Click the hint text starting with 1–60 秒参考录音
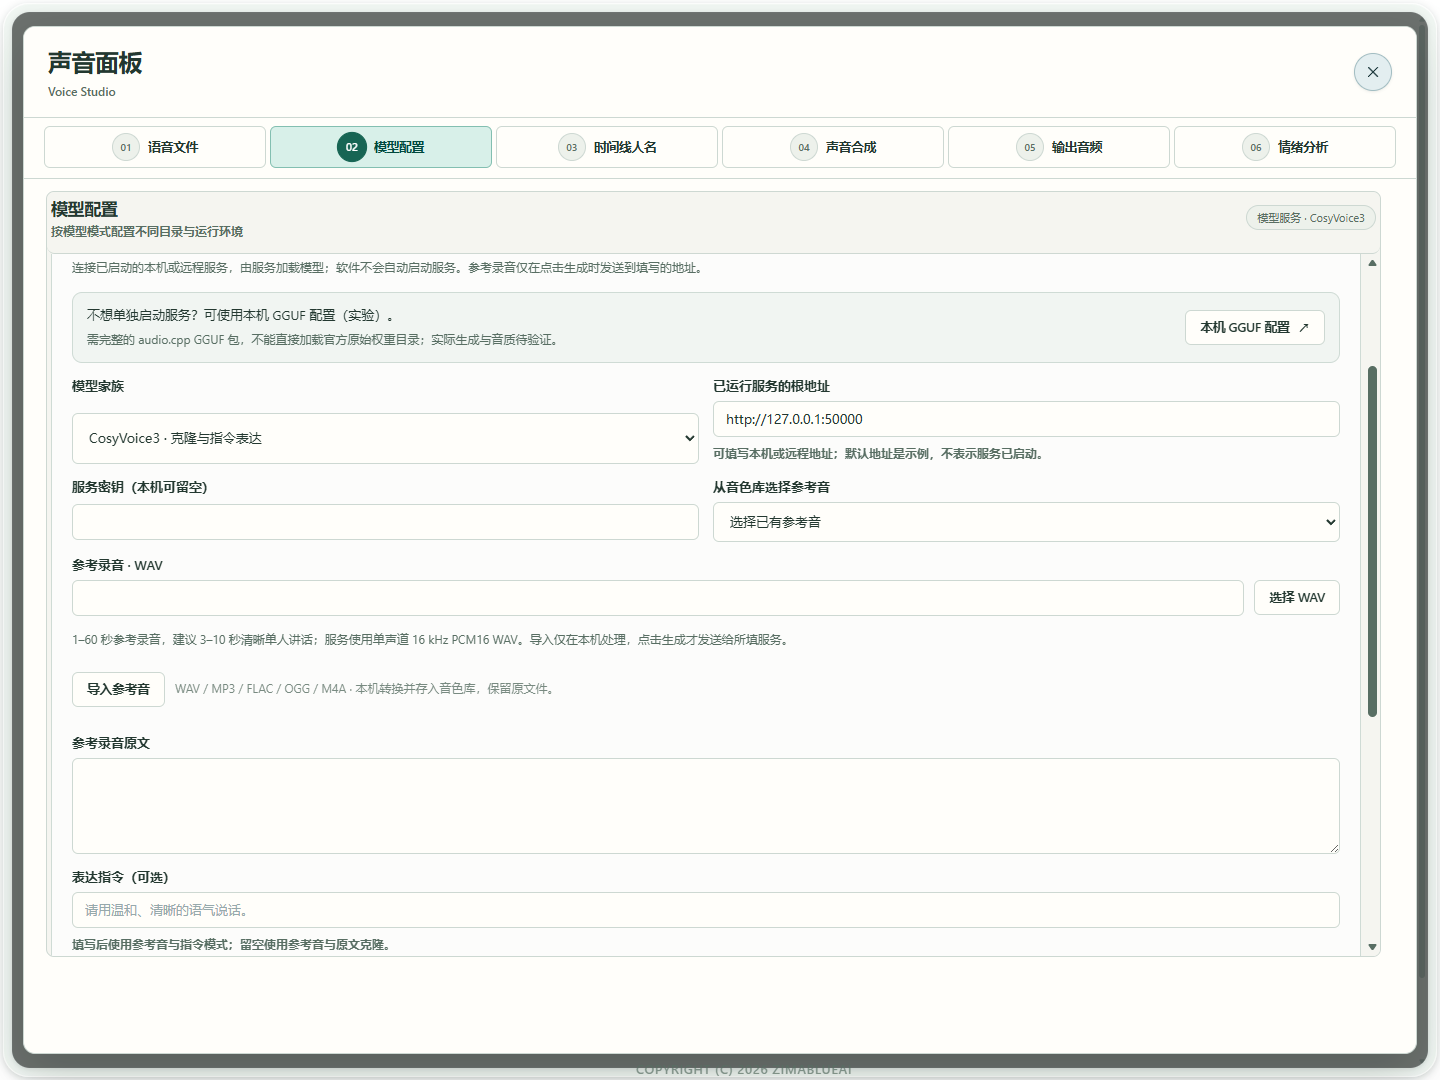Image resolution: width=1440 pixels, height=1080 pixels. pos(432,640)
